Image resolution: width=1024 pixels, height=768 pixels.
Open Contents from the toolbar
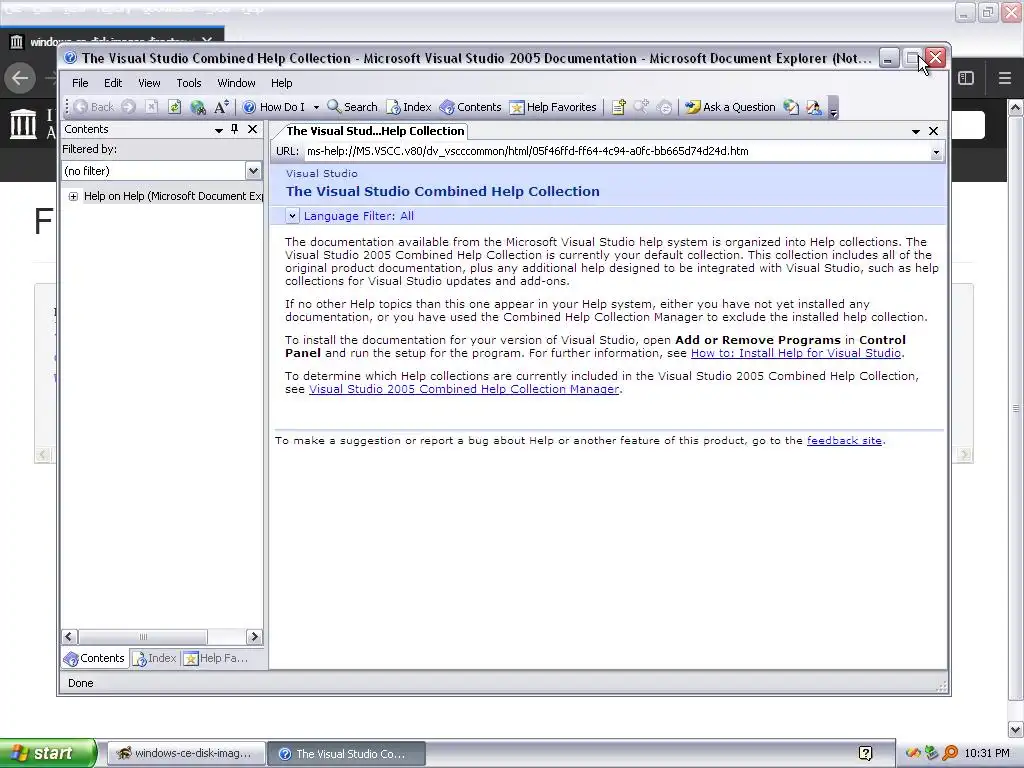470,107
